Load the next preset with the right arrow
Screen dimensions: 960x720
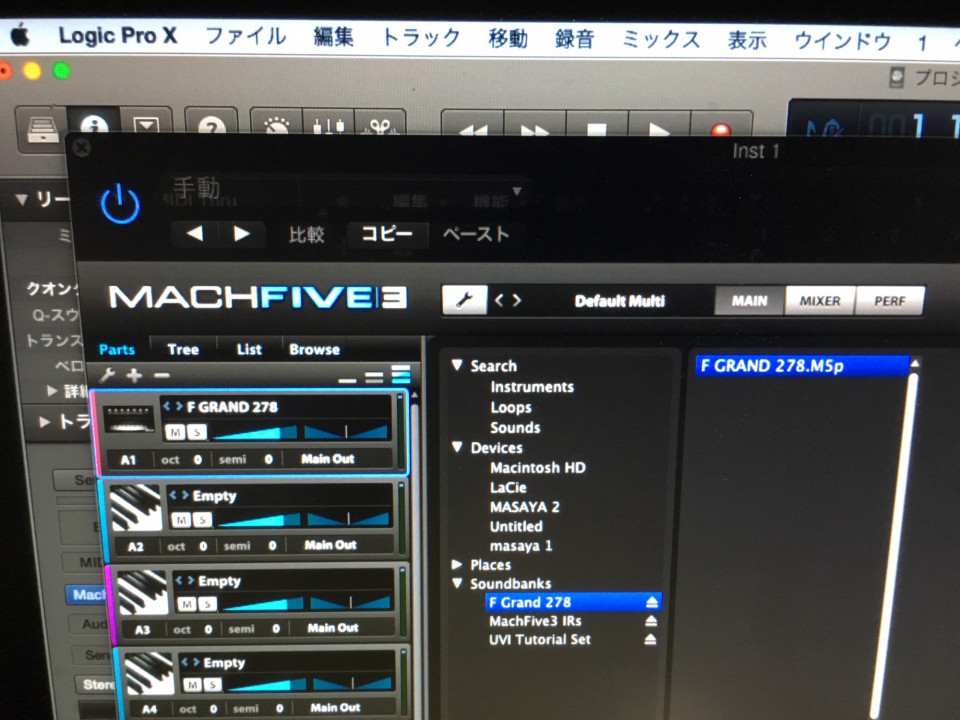coord(241,233)
